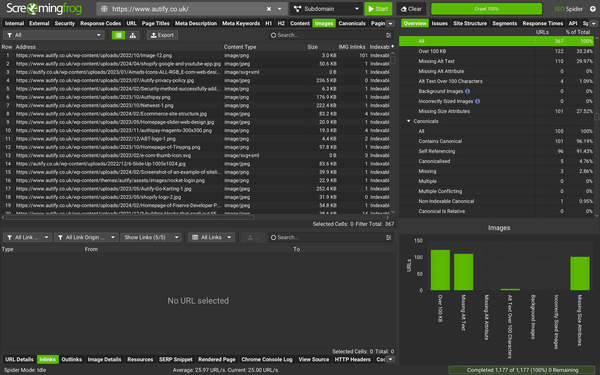The width and height of the screenshot is (600, 375).
Task: Open the Security tab
Action: (65, 23)
